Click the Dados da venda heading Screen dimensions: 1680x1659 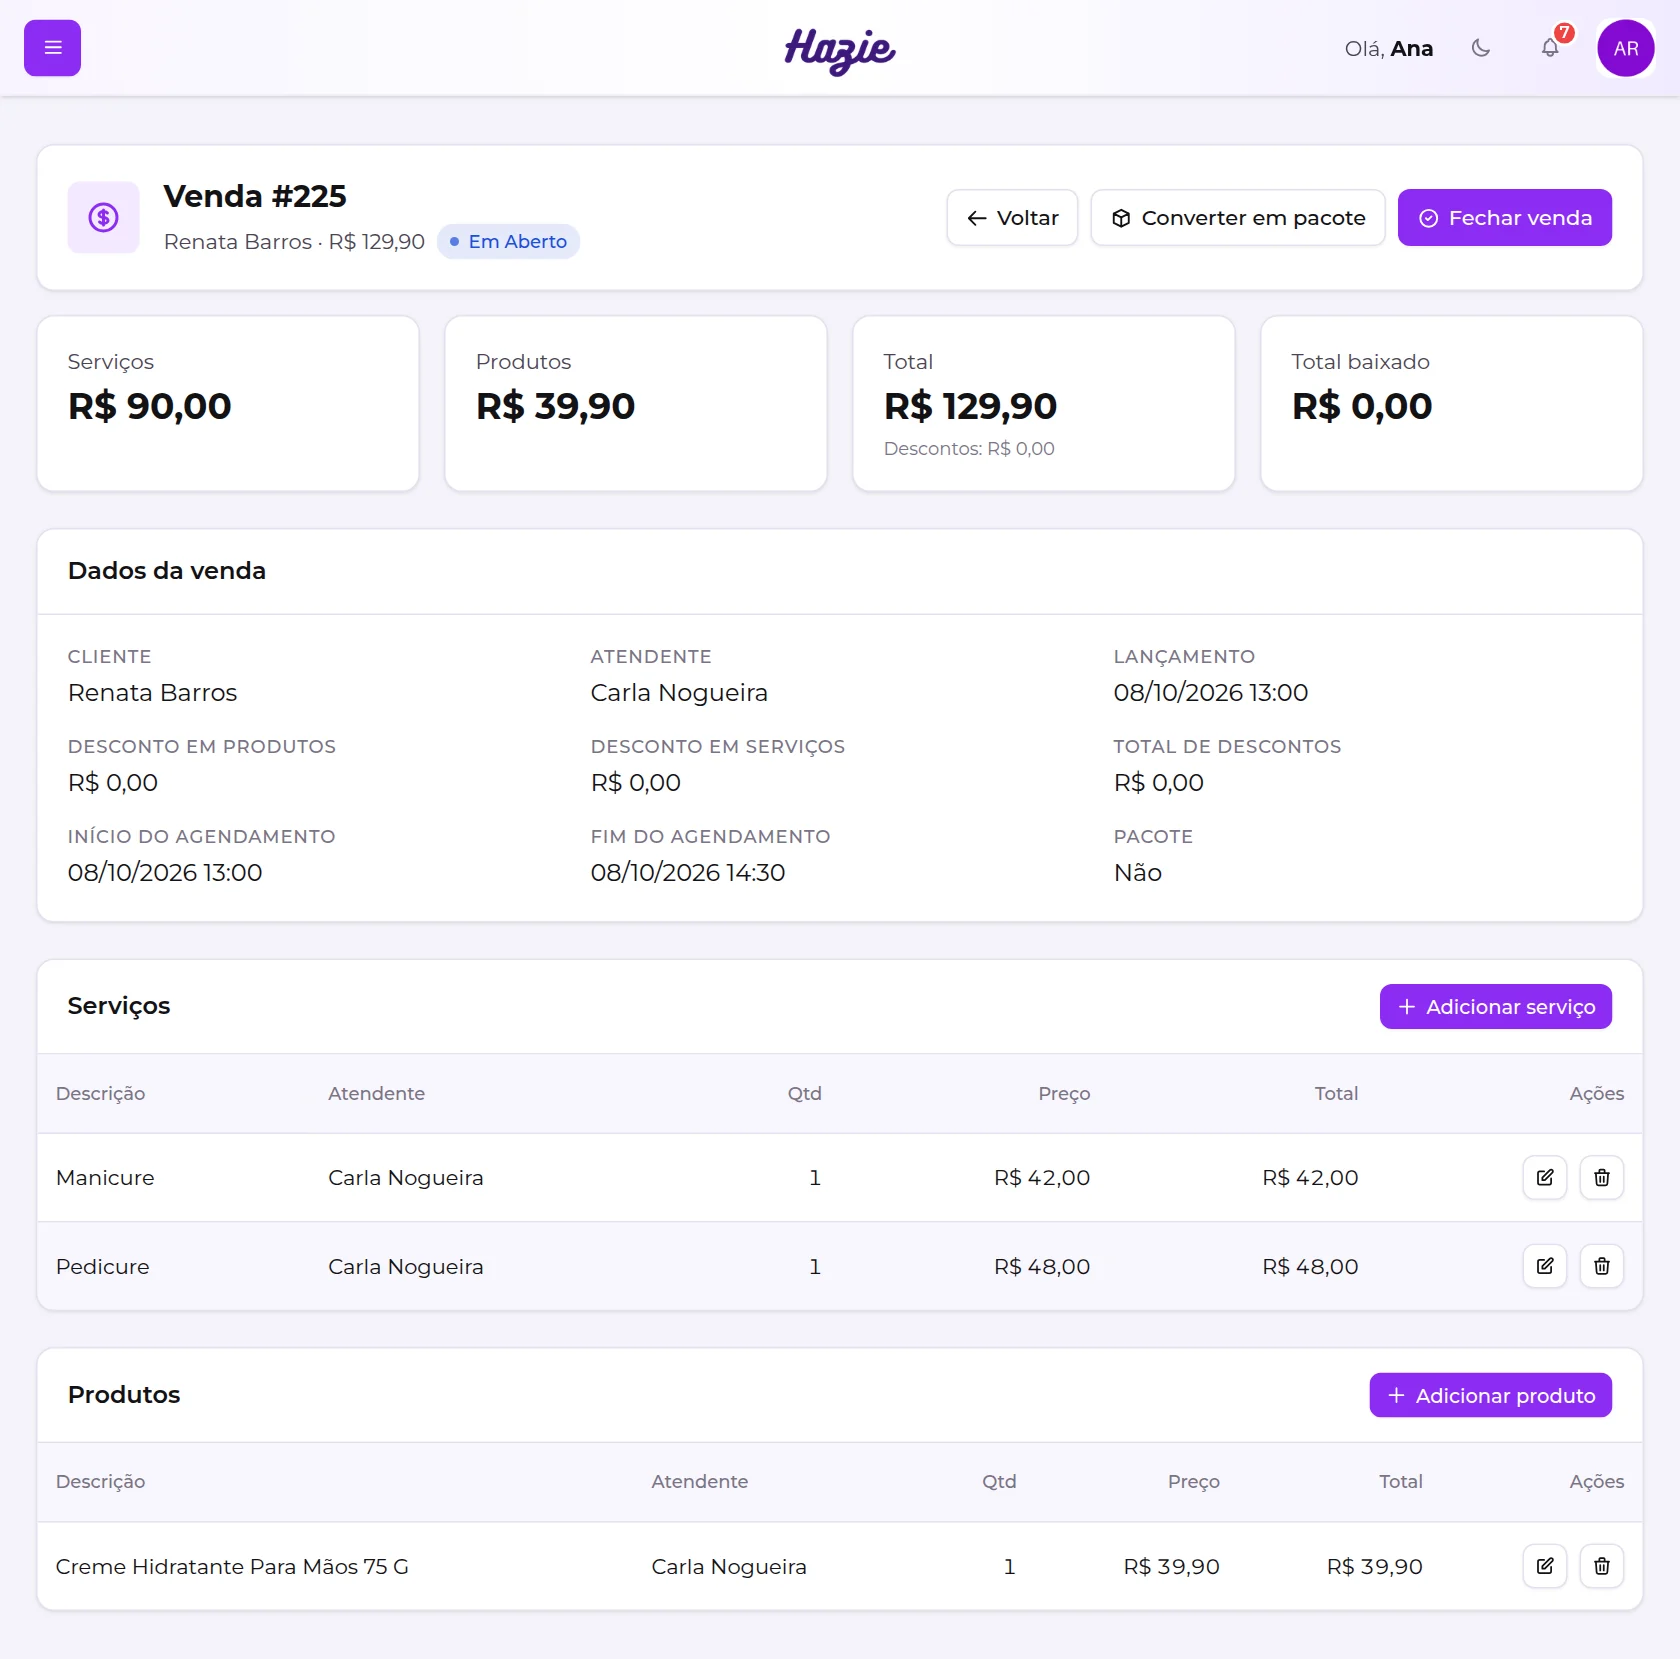pyautogui.click(x=167, y=571)
